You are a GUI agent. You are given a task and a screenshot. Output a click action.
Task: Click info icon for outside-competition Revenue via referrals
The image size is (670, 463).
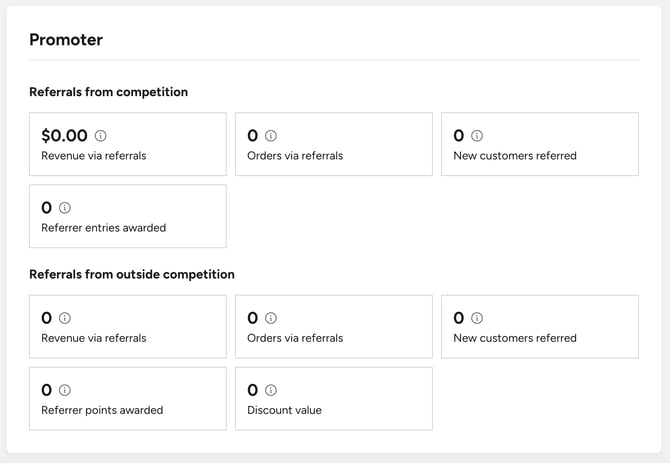click(65, 318)
